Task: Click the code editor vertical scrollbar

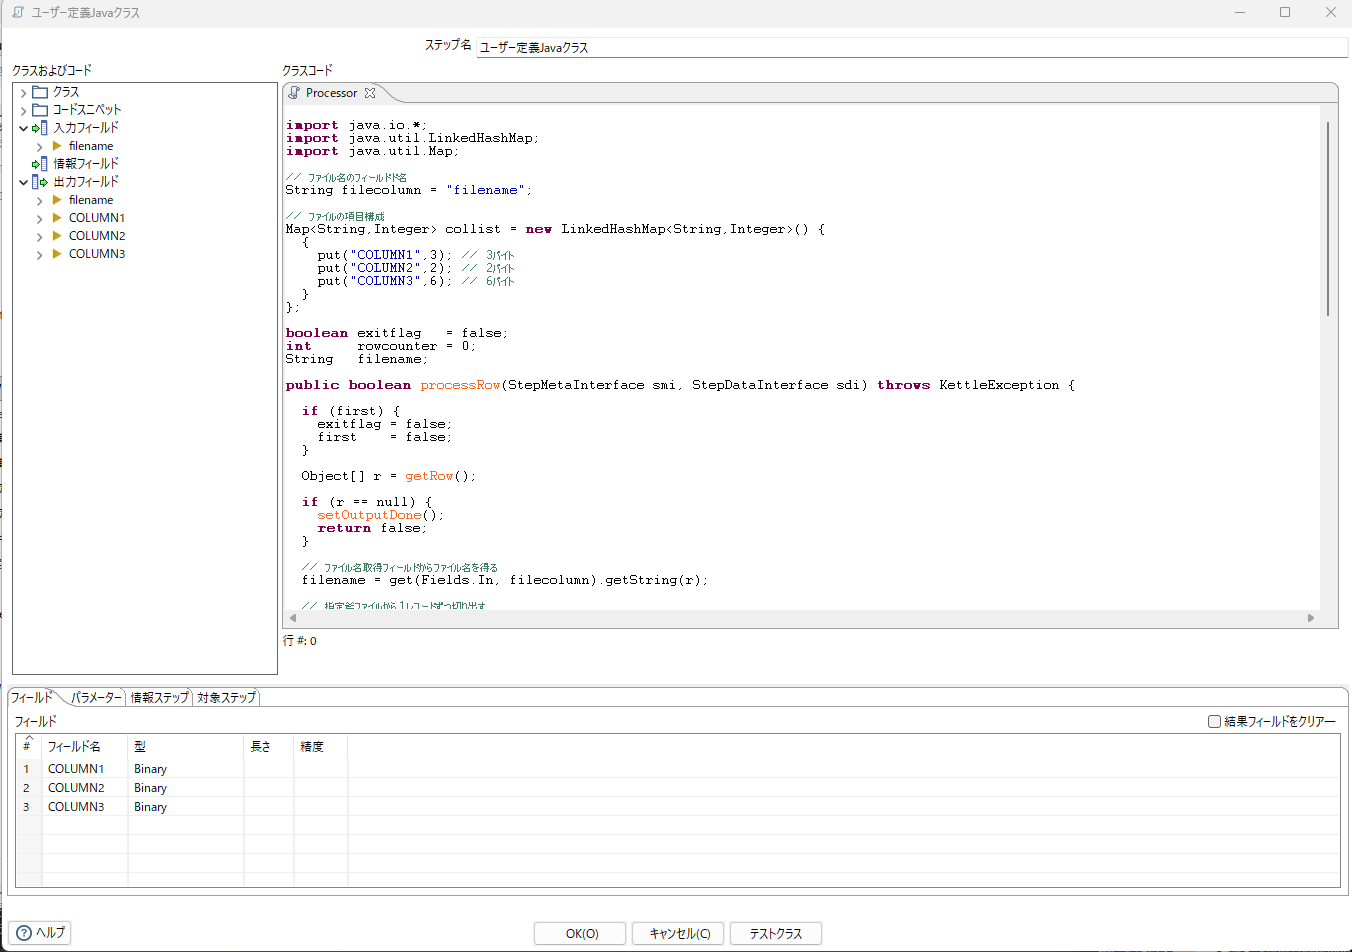Action: pyautogui.click(x=1328, y=218)
